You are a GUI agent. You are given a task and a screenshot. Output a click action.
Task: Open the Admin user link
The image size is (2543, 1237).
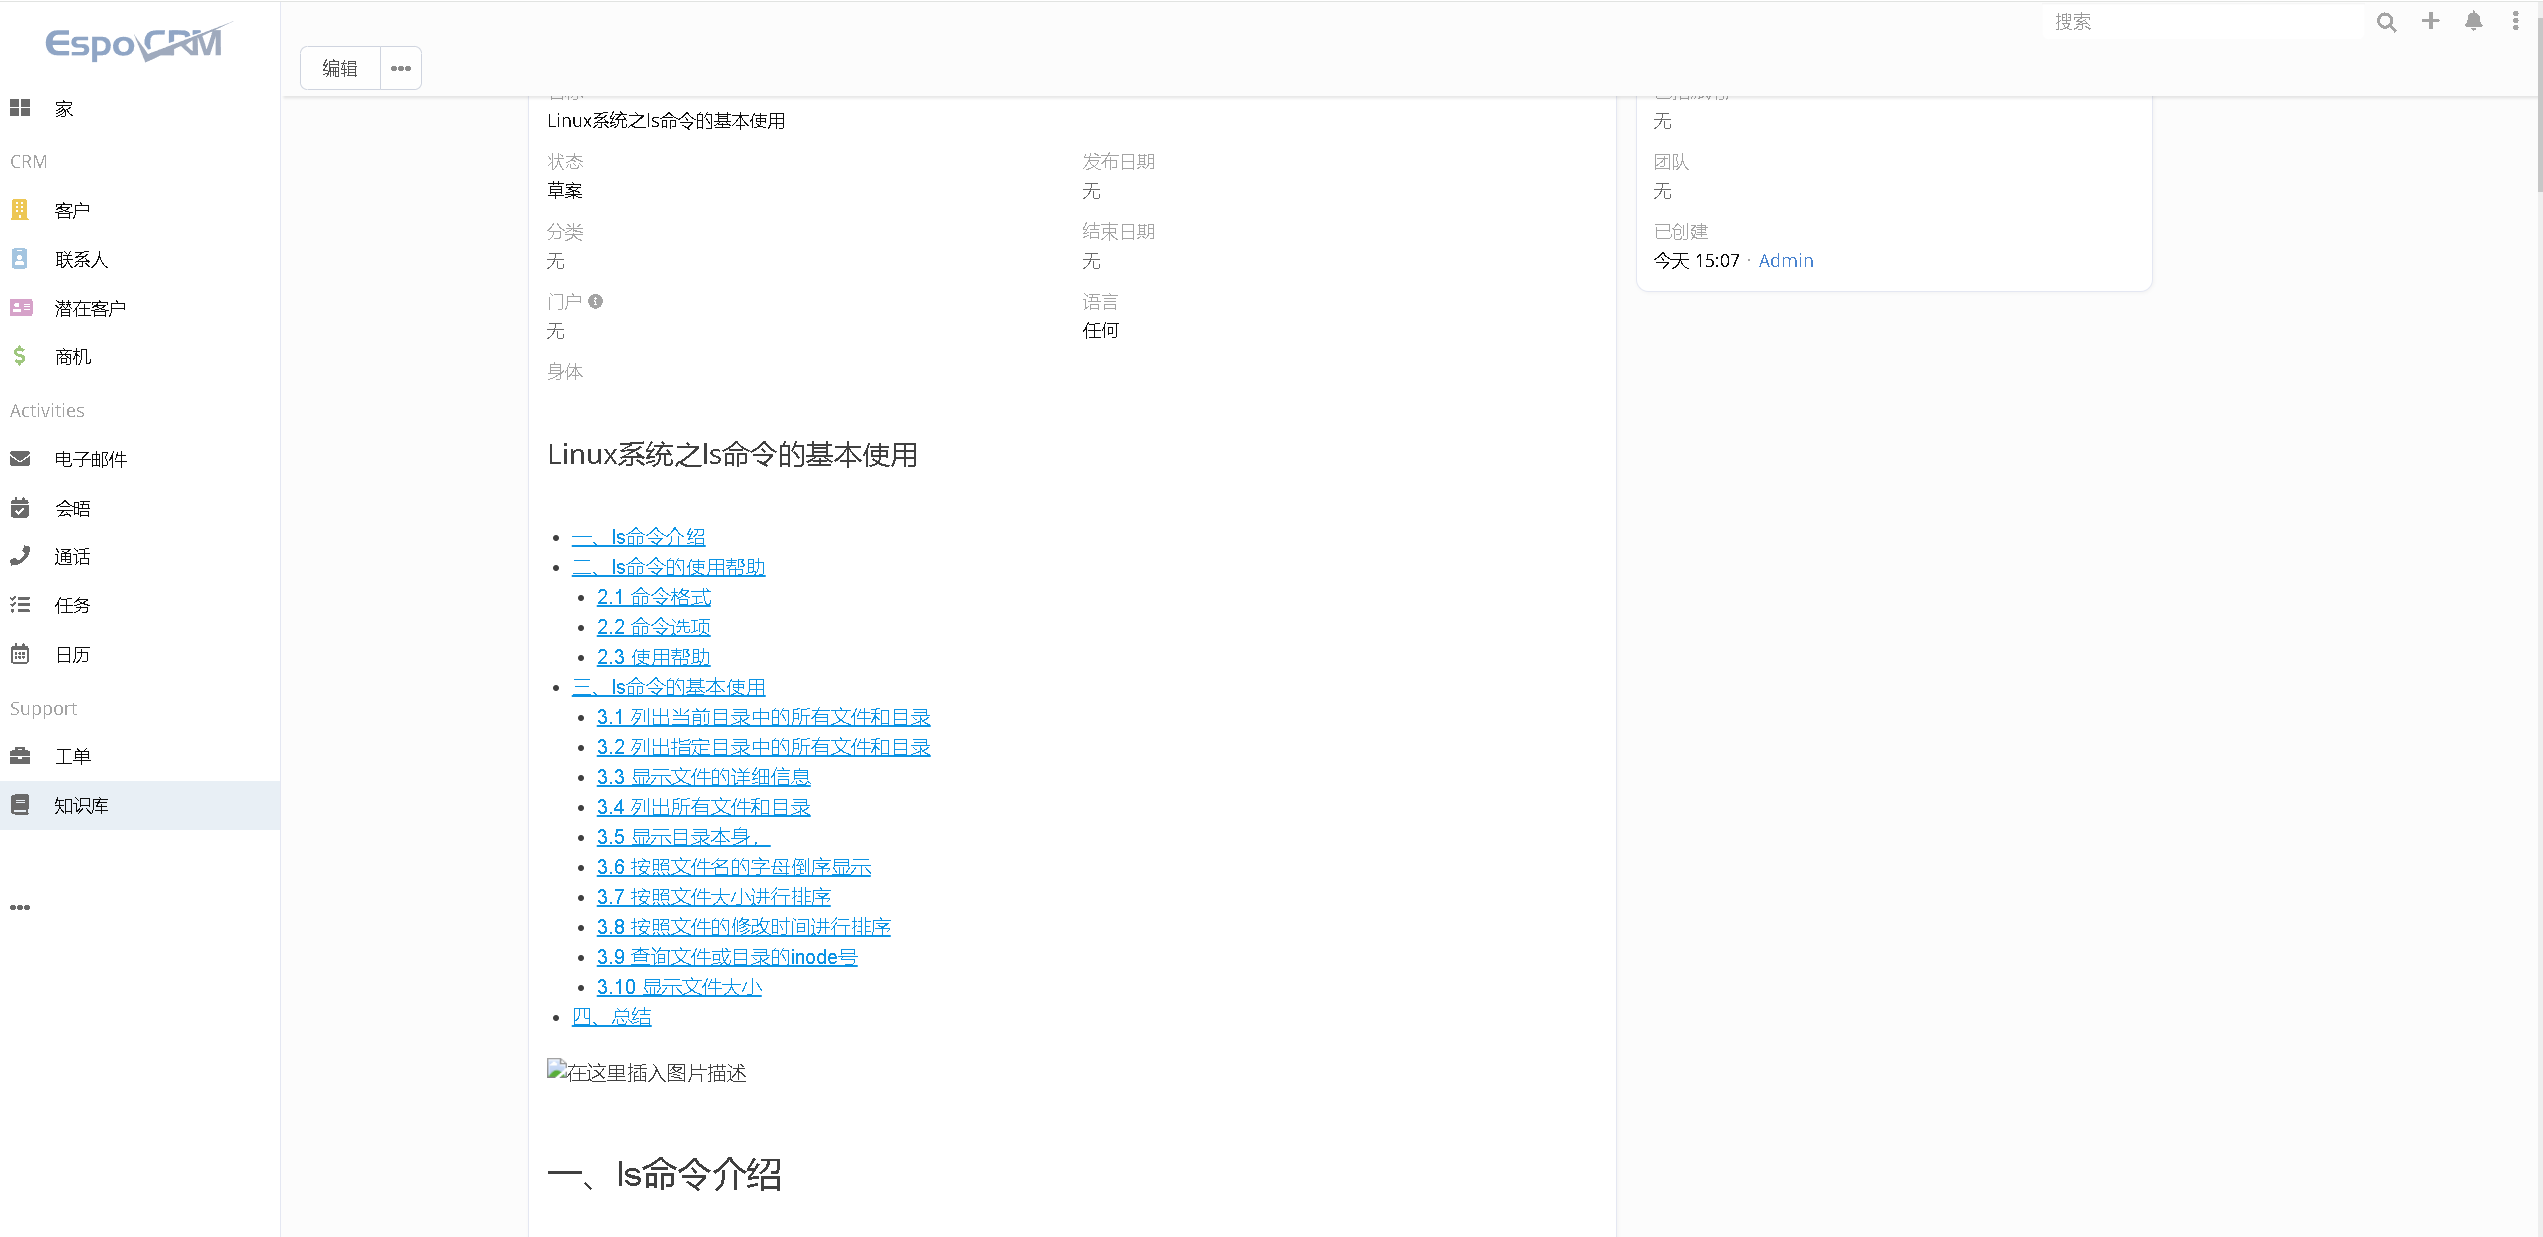click(x=1786, y=260)
